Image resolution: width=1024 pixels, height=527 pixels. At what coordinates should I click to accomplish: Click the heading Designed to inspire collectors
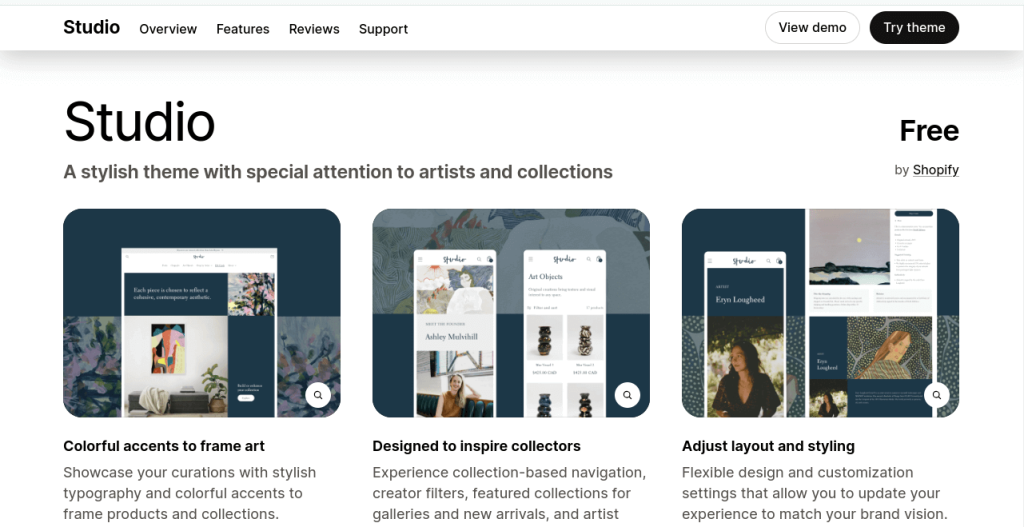(x=477, y=446)
